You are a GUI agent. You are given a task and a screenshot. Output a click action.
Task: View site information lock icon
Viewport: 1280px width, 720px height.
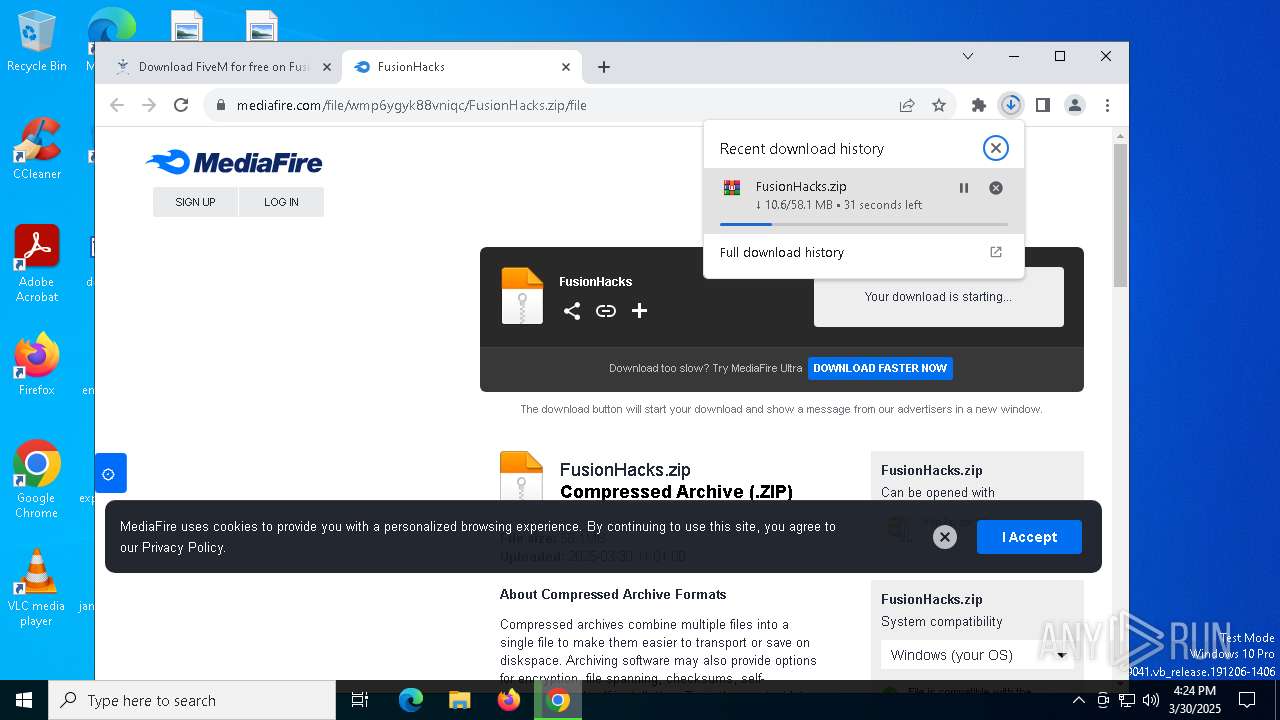(220, 105)
